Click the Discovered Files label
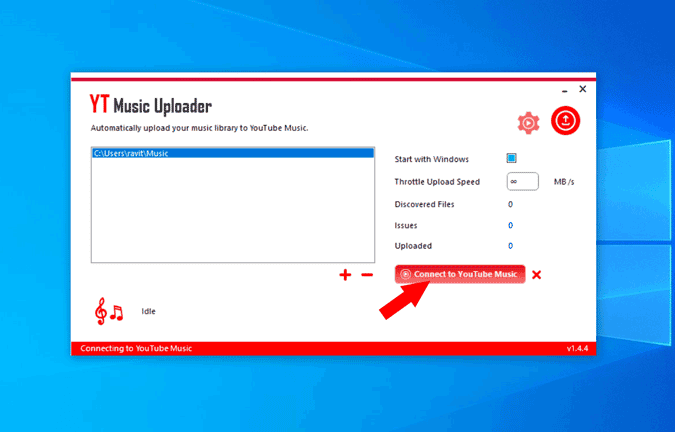 (x=424, y=204)
